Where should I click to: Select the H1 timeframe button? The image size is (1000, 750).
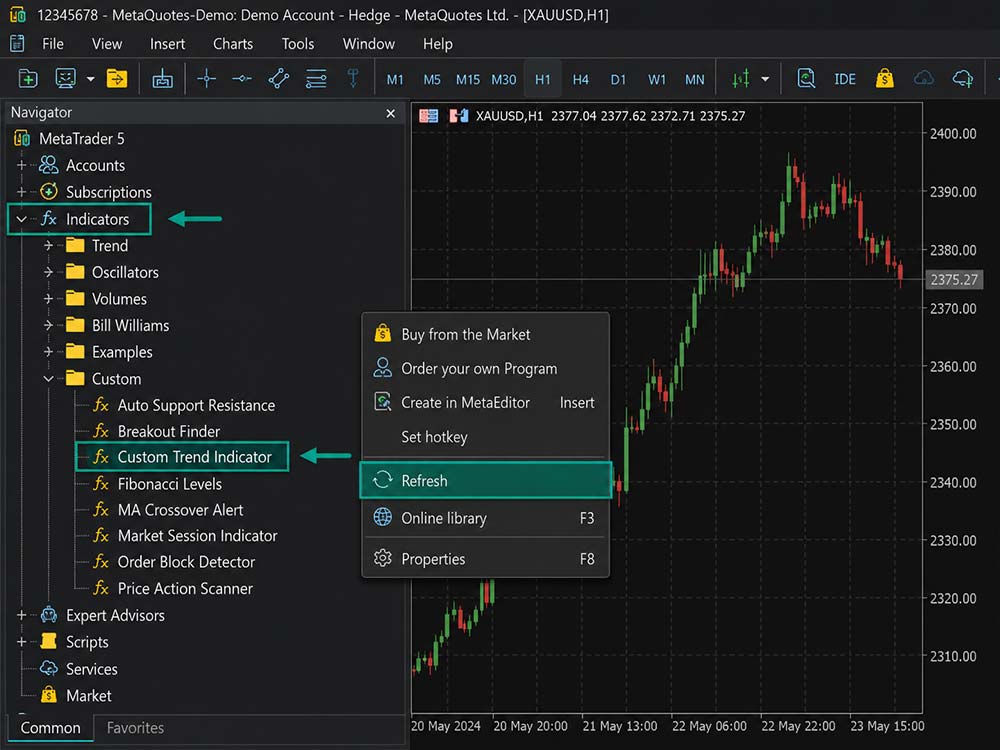(x=543, y=80)
